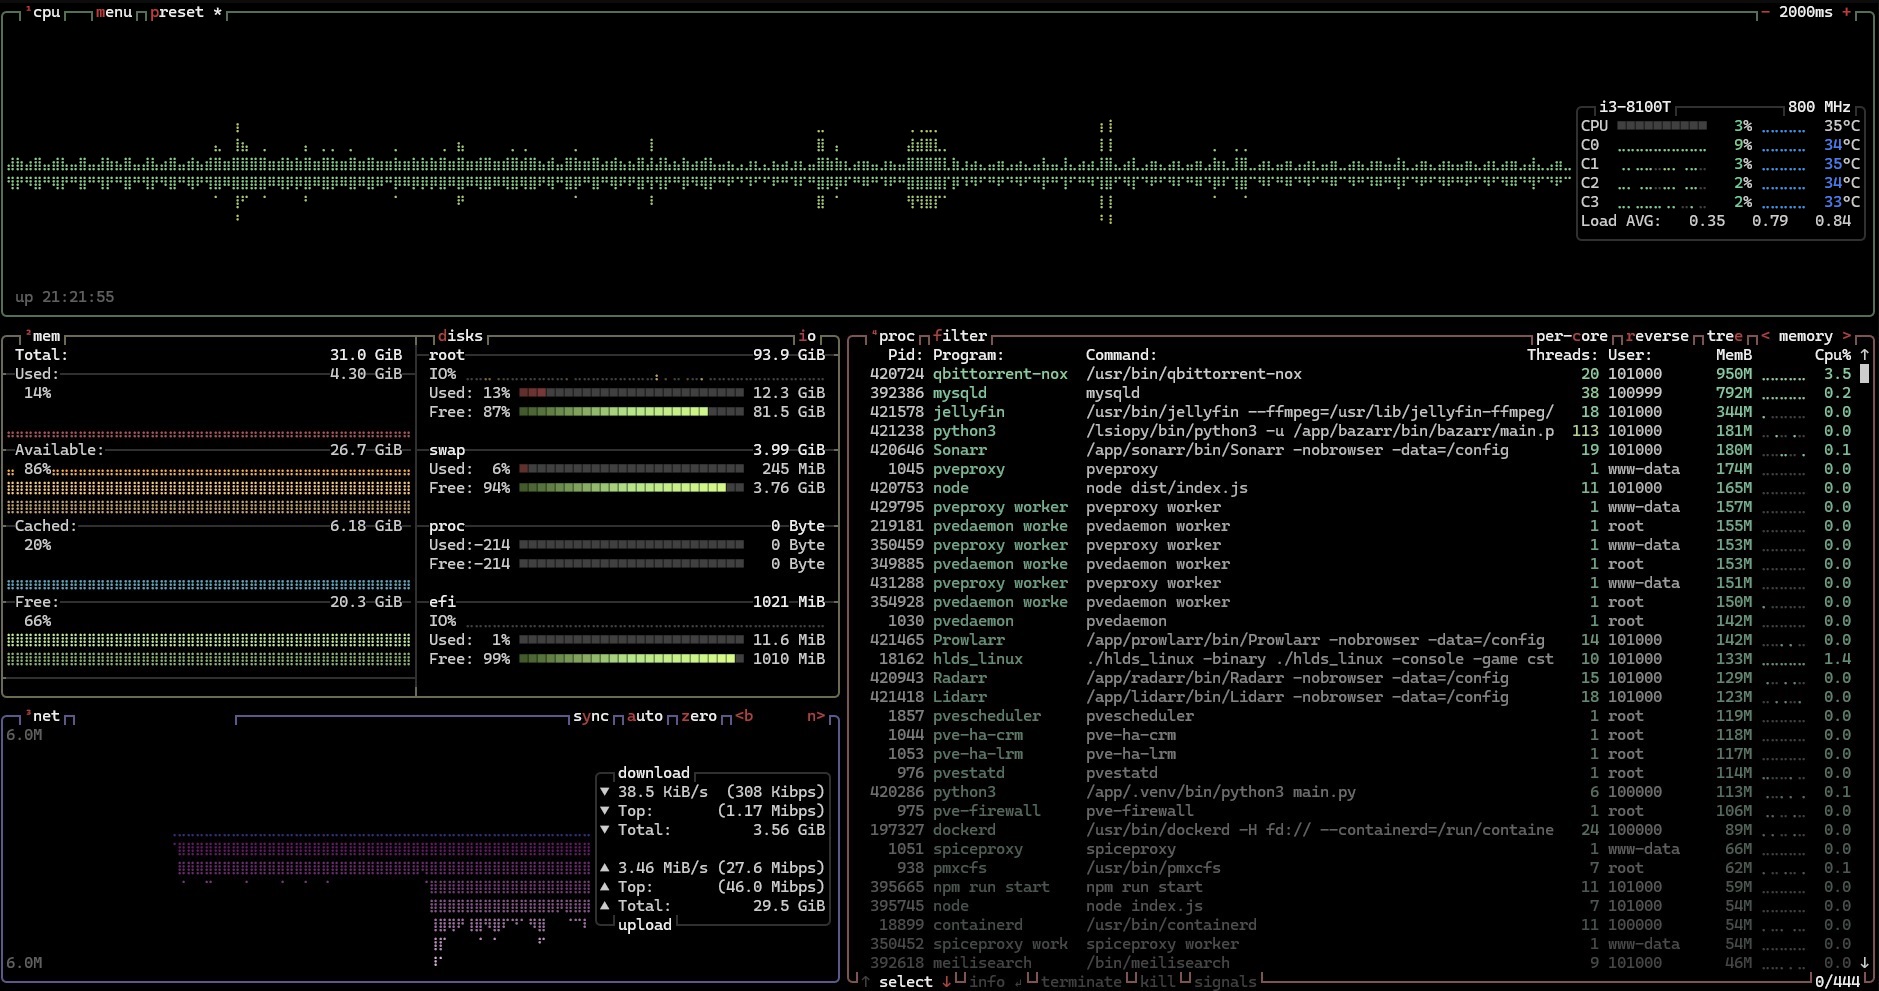The width and height of the screenshot is (1879, 991).
Task: Toggle the mem box label
Action: (x=43, y=336)
